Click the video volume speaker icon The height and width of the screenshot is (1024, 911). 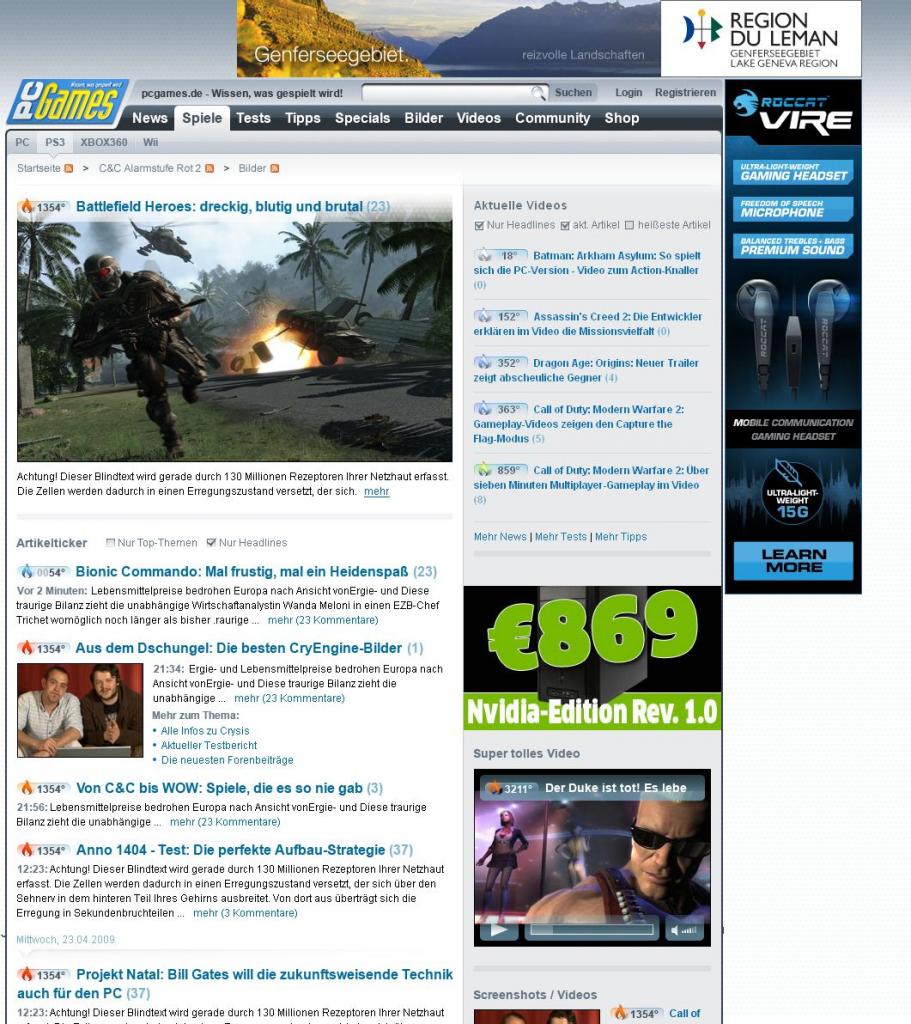click(x=675, y=931)
